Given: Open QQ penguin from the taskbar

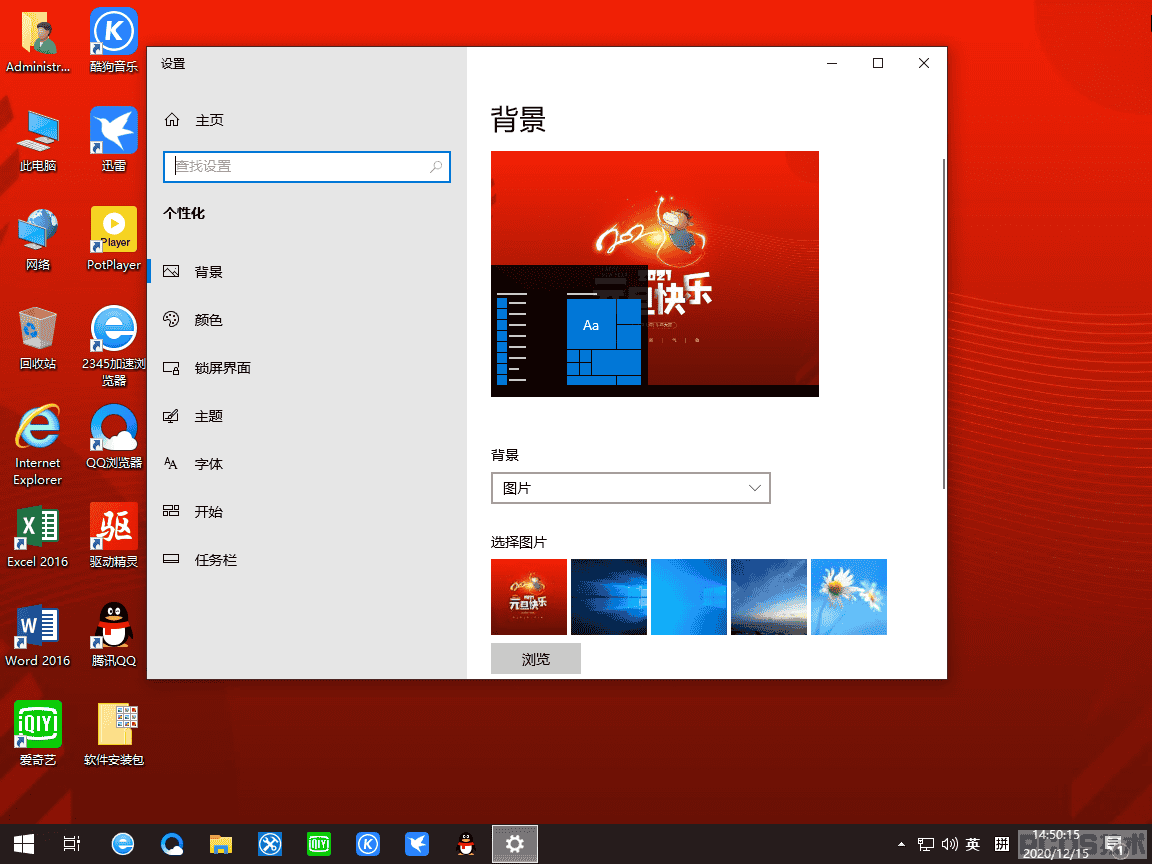Looking at the screenshot, I should coord(466,844).
